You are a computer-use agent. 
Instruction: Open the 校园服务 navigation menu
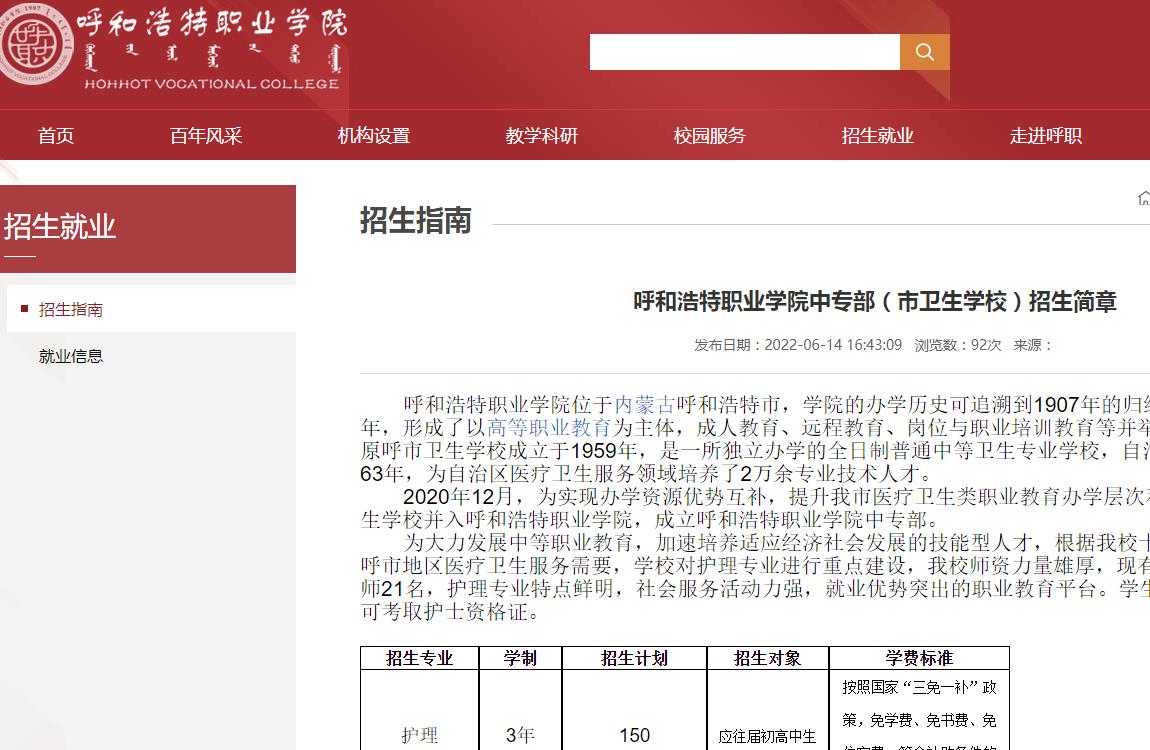710,136
